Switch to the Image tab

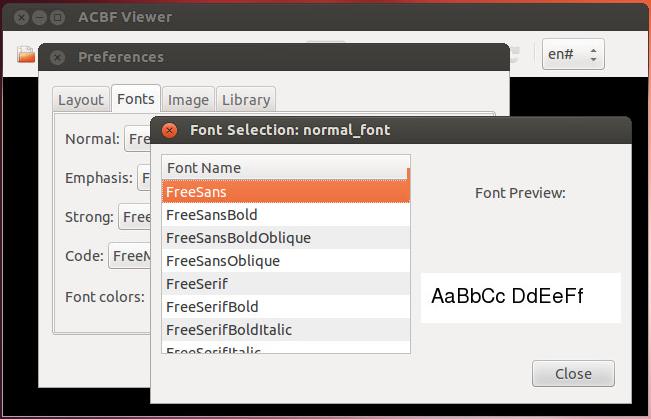(188, 100)
